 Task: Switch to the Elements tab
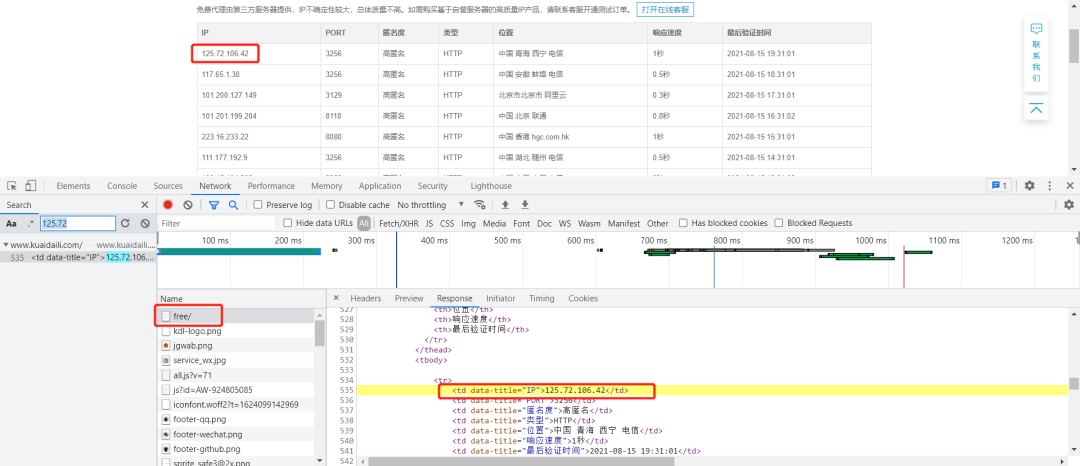(73, 186)
